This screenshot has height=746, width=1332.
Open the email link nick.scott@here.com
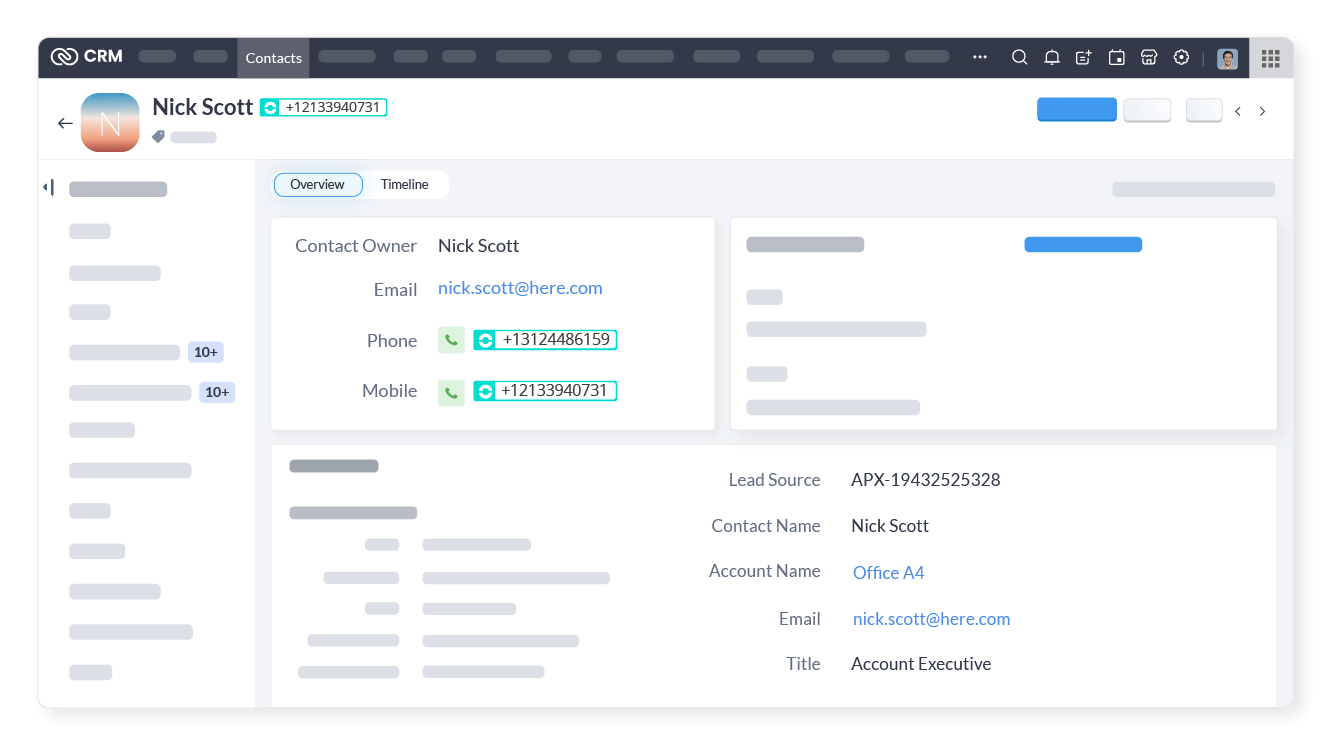click(520, 288)
